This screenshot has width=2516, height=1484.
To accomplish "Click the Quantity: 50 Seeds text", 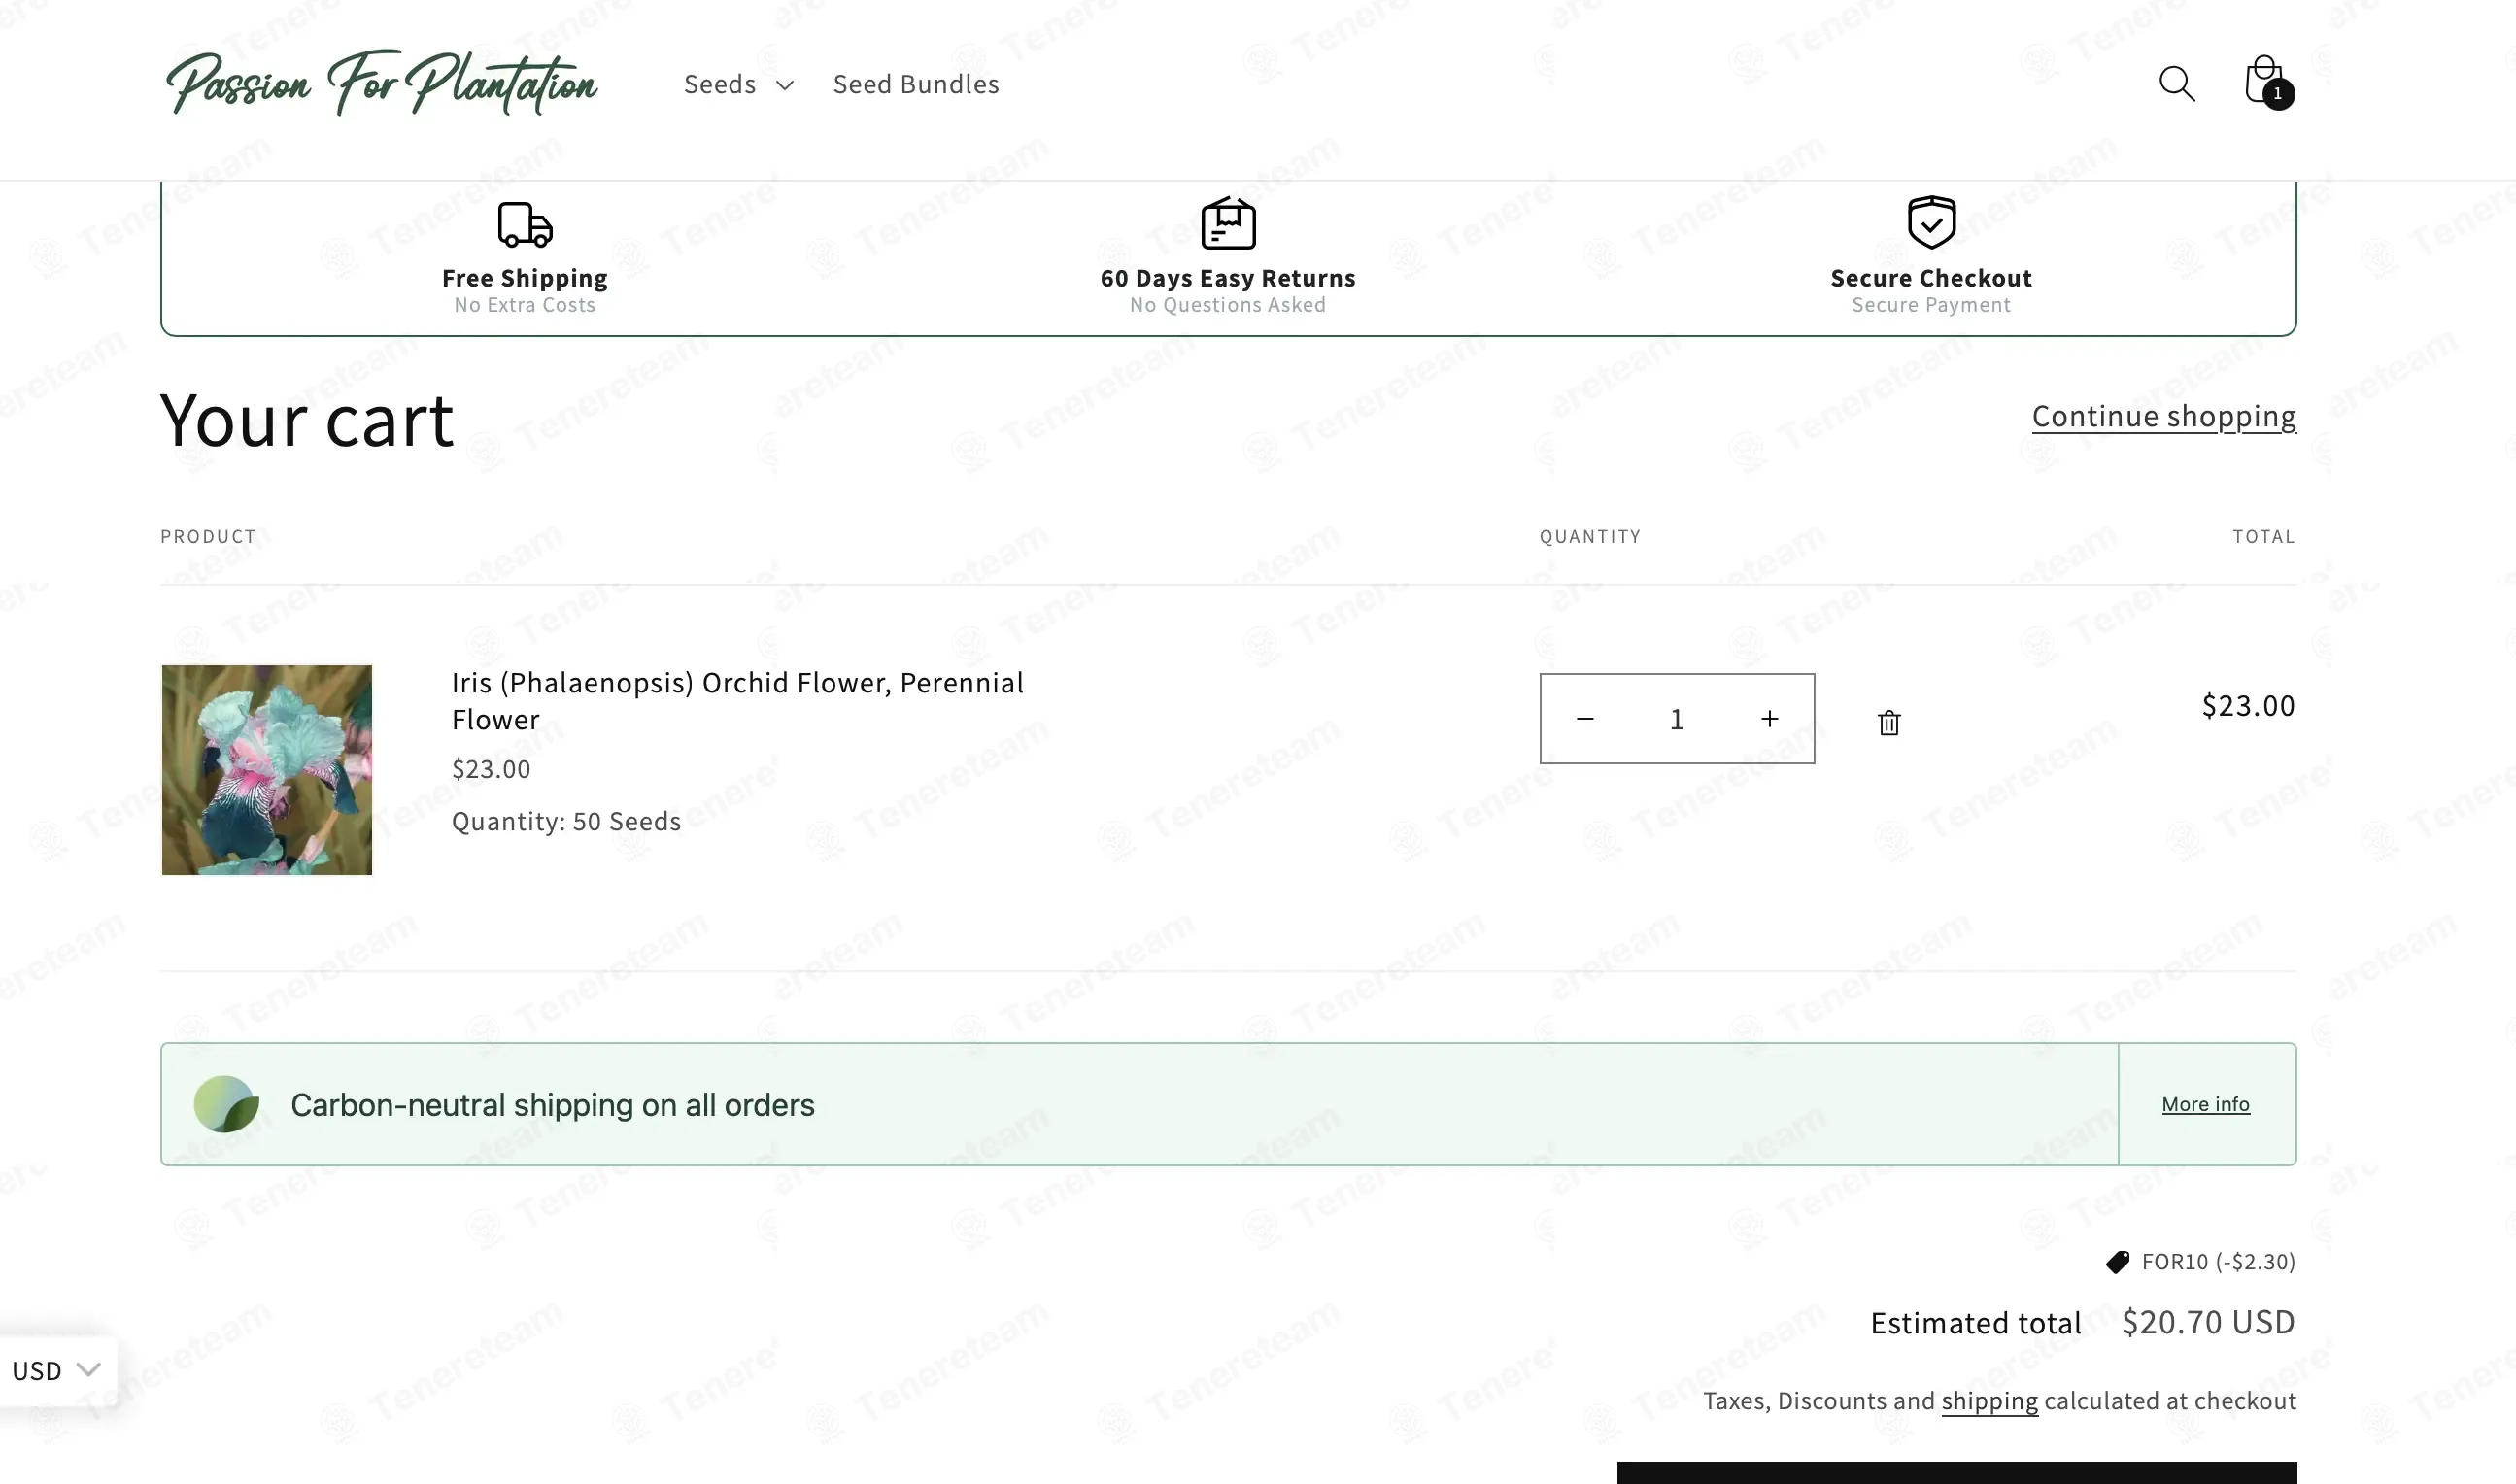I will [566, 821].
